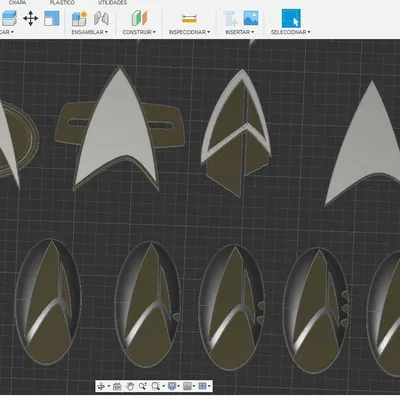
Task: Select the Joint tool in Ensamblar
Action: point(101,19)
